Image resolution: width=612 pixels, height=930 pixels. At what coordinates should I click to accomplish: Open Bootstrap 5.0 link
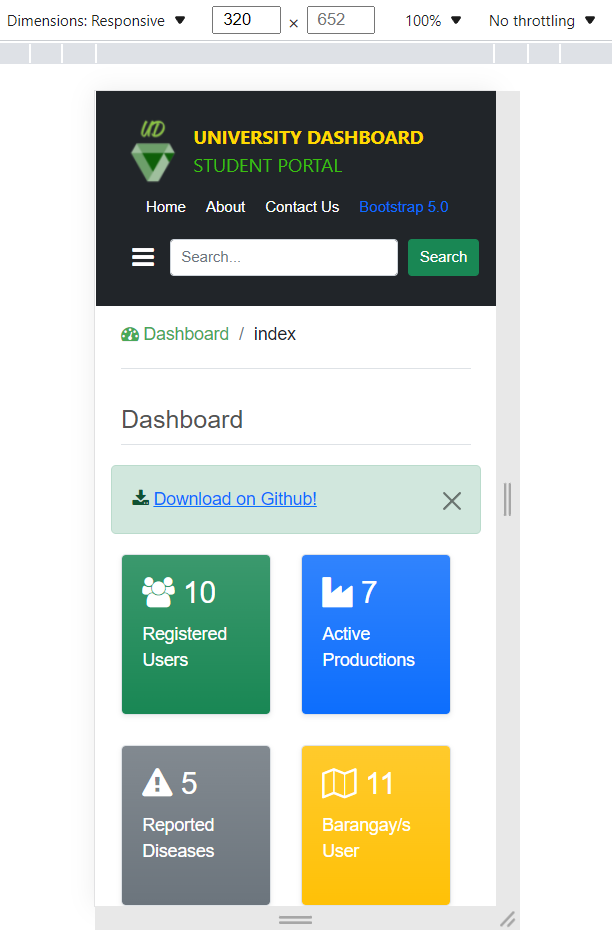click(404, 207)
